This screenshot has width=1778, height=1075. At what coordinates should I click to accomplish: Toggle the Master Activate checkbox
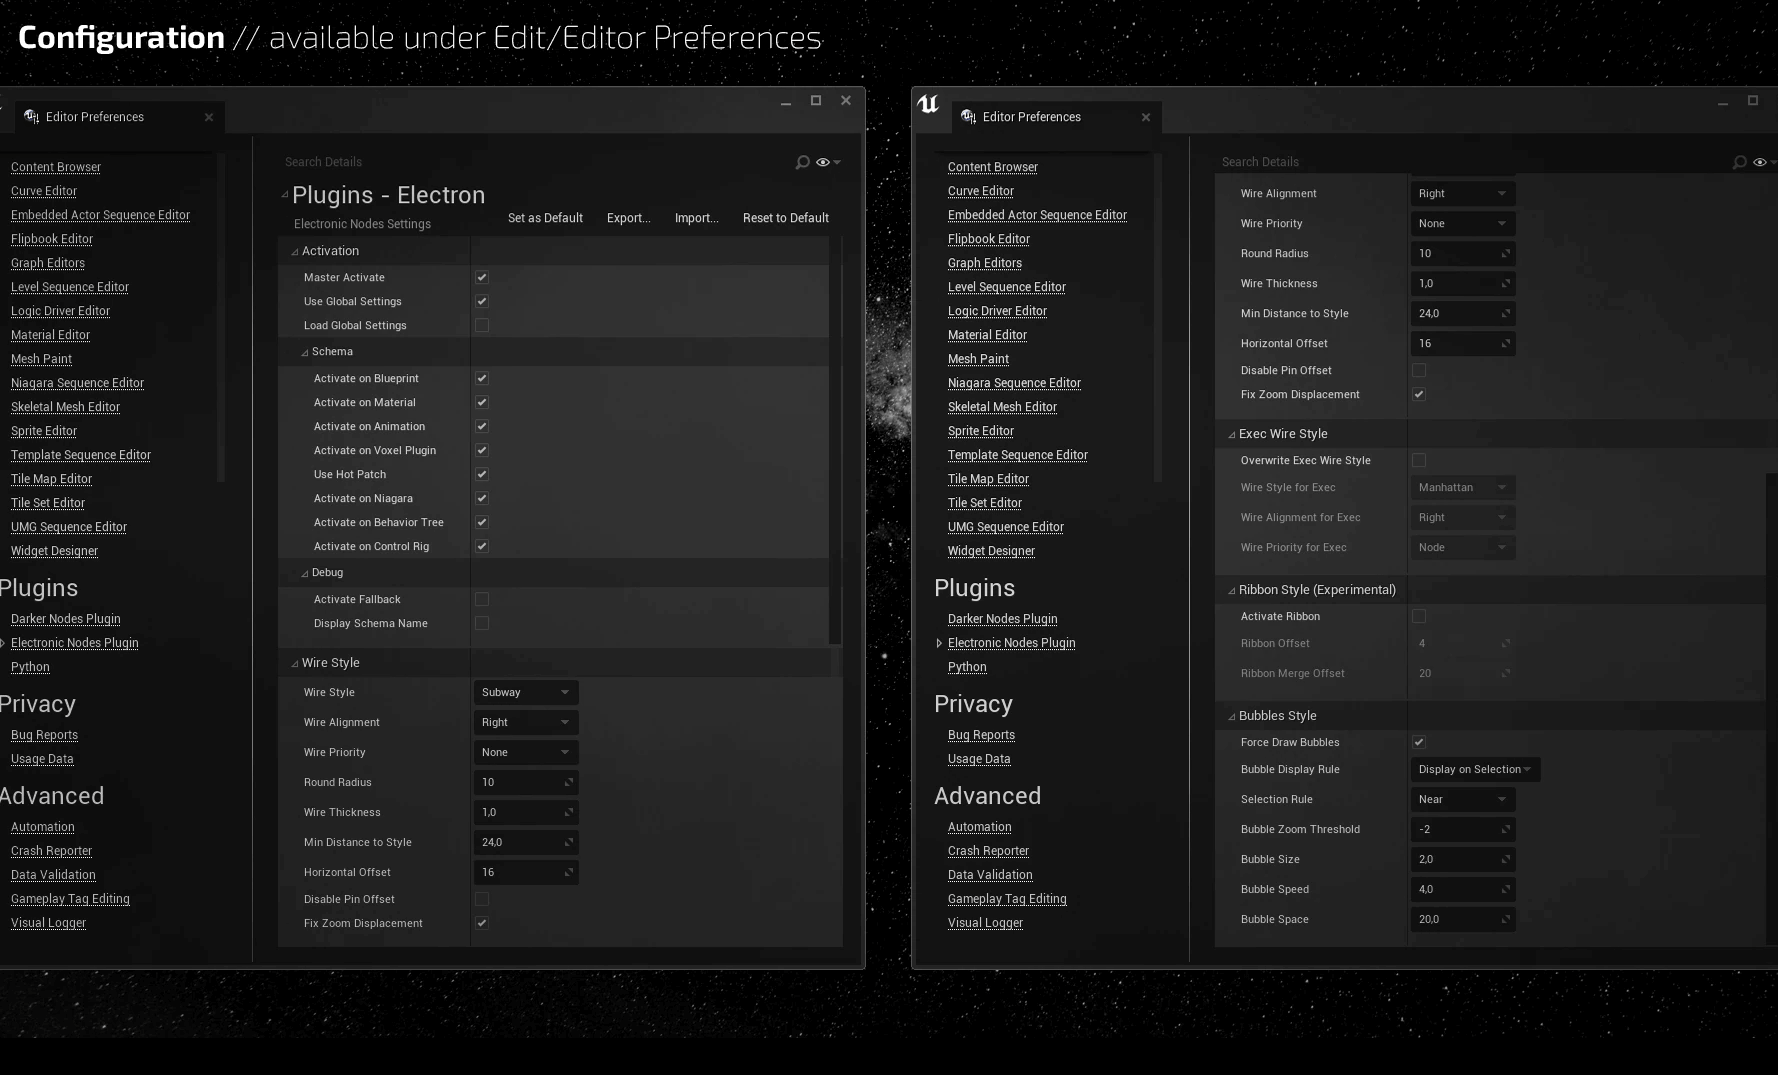pos(482,277)
